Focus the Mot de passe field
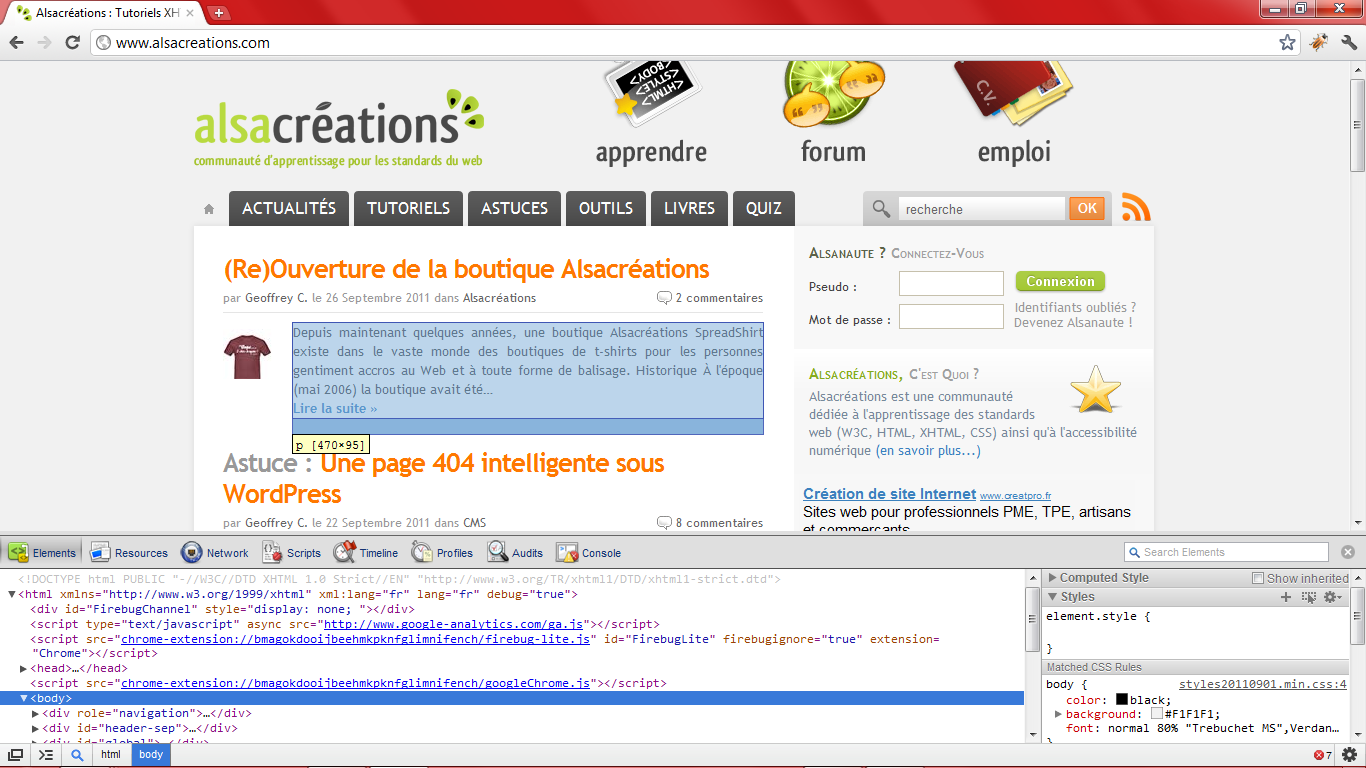 pos(951,317)
